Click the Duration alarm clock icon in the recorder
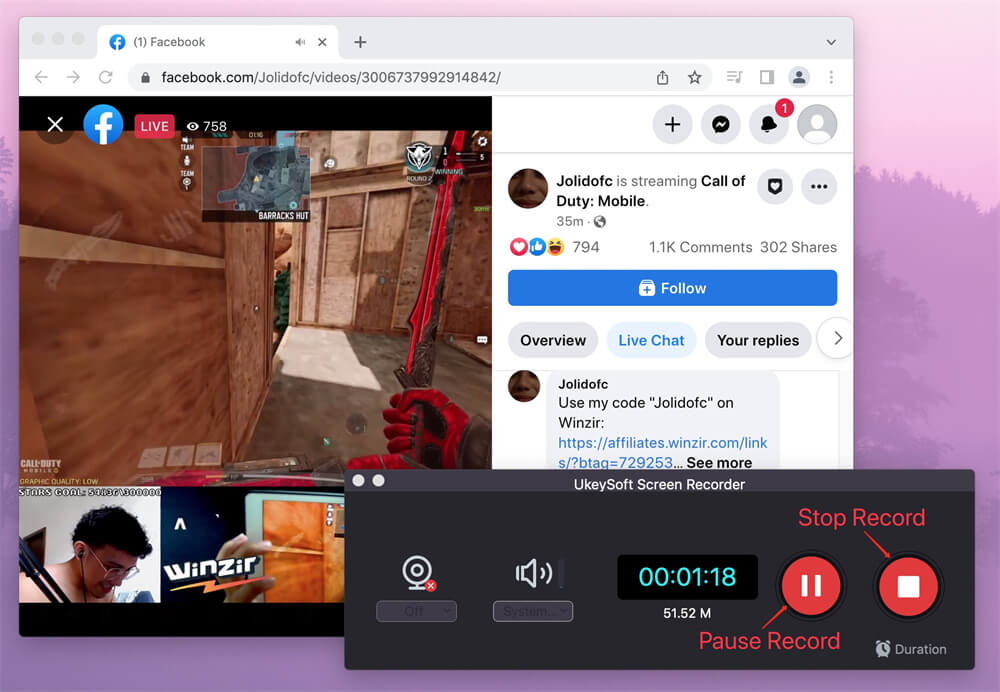 (884, 648)
